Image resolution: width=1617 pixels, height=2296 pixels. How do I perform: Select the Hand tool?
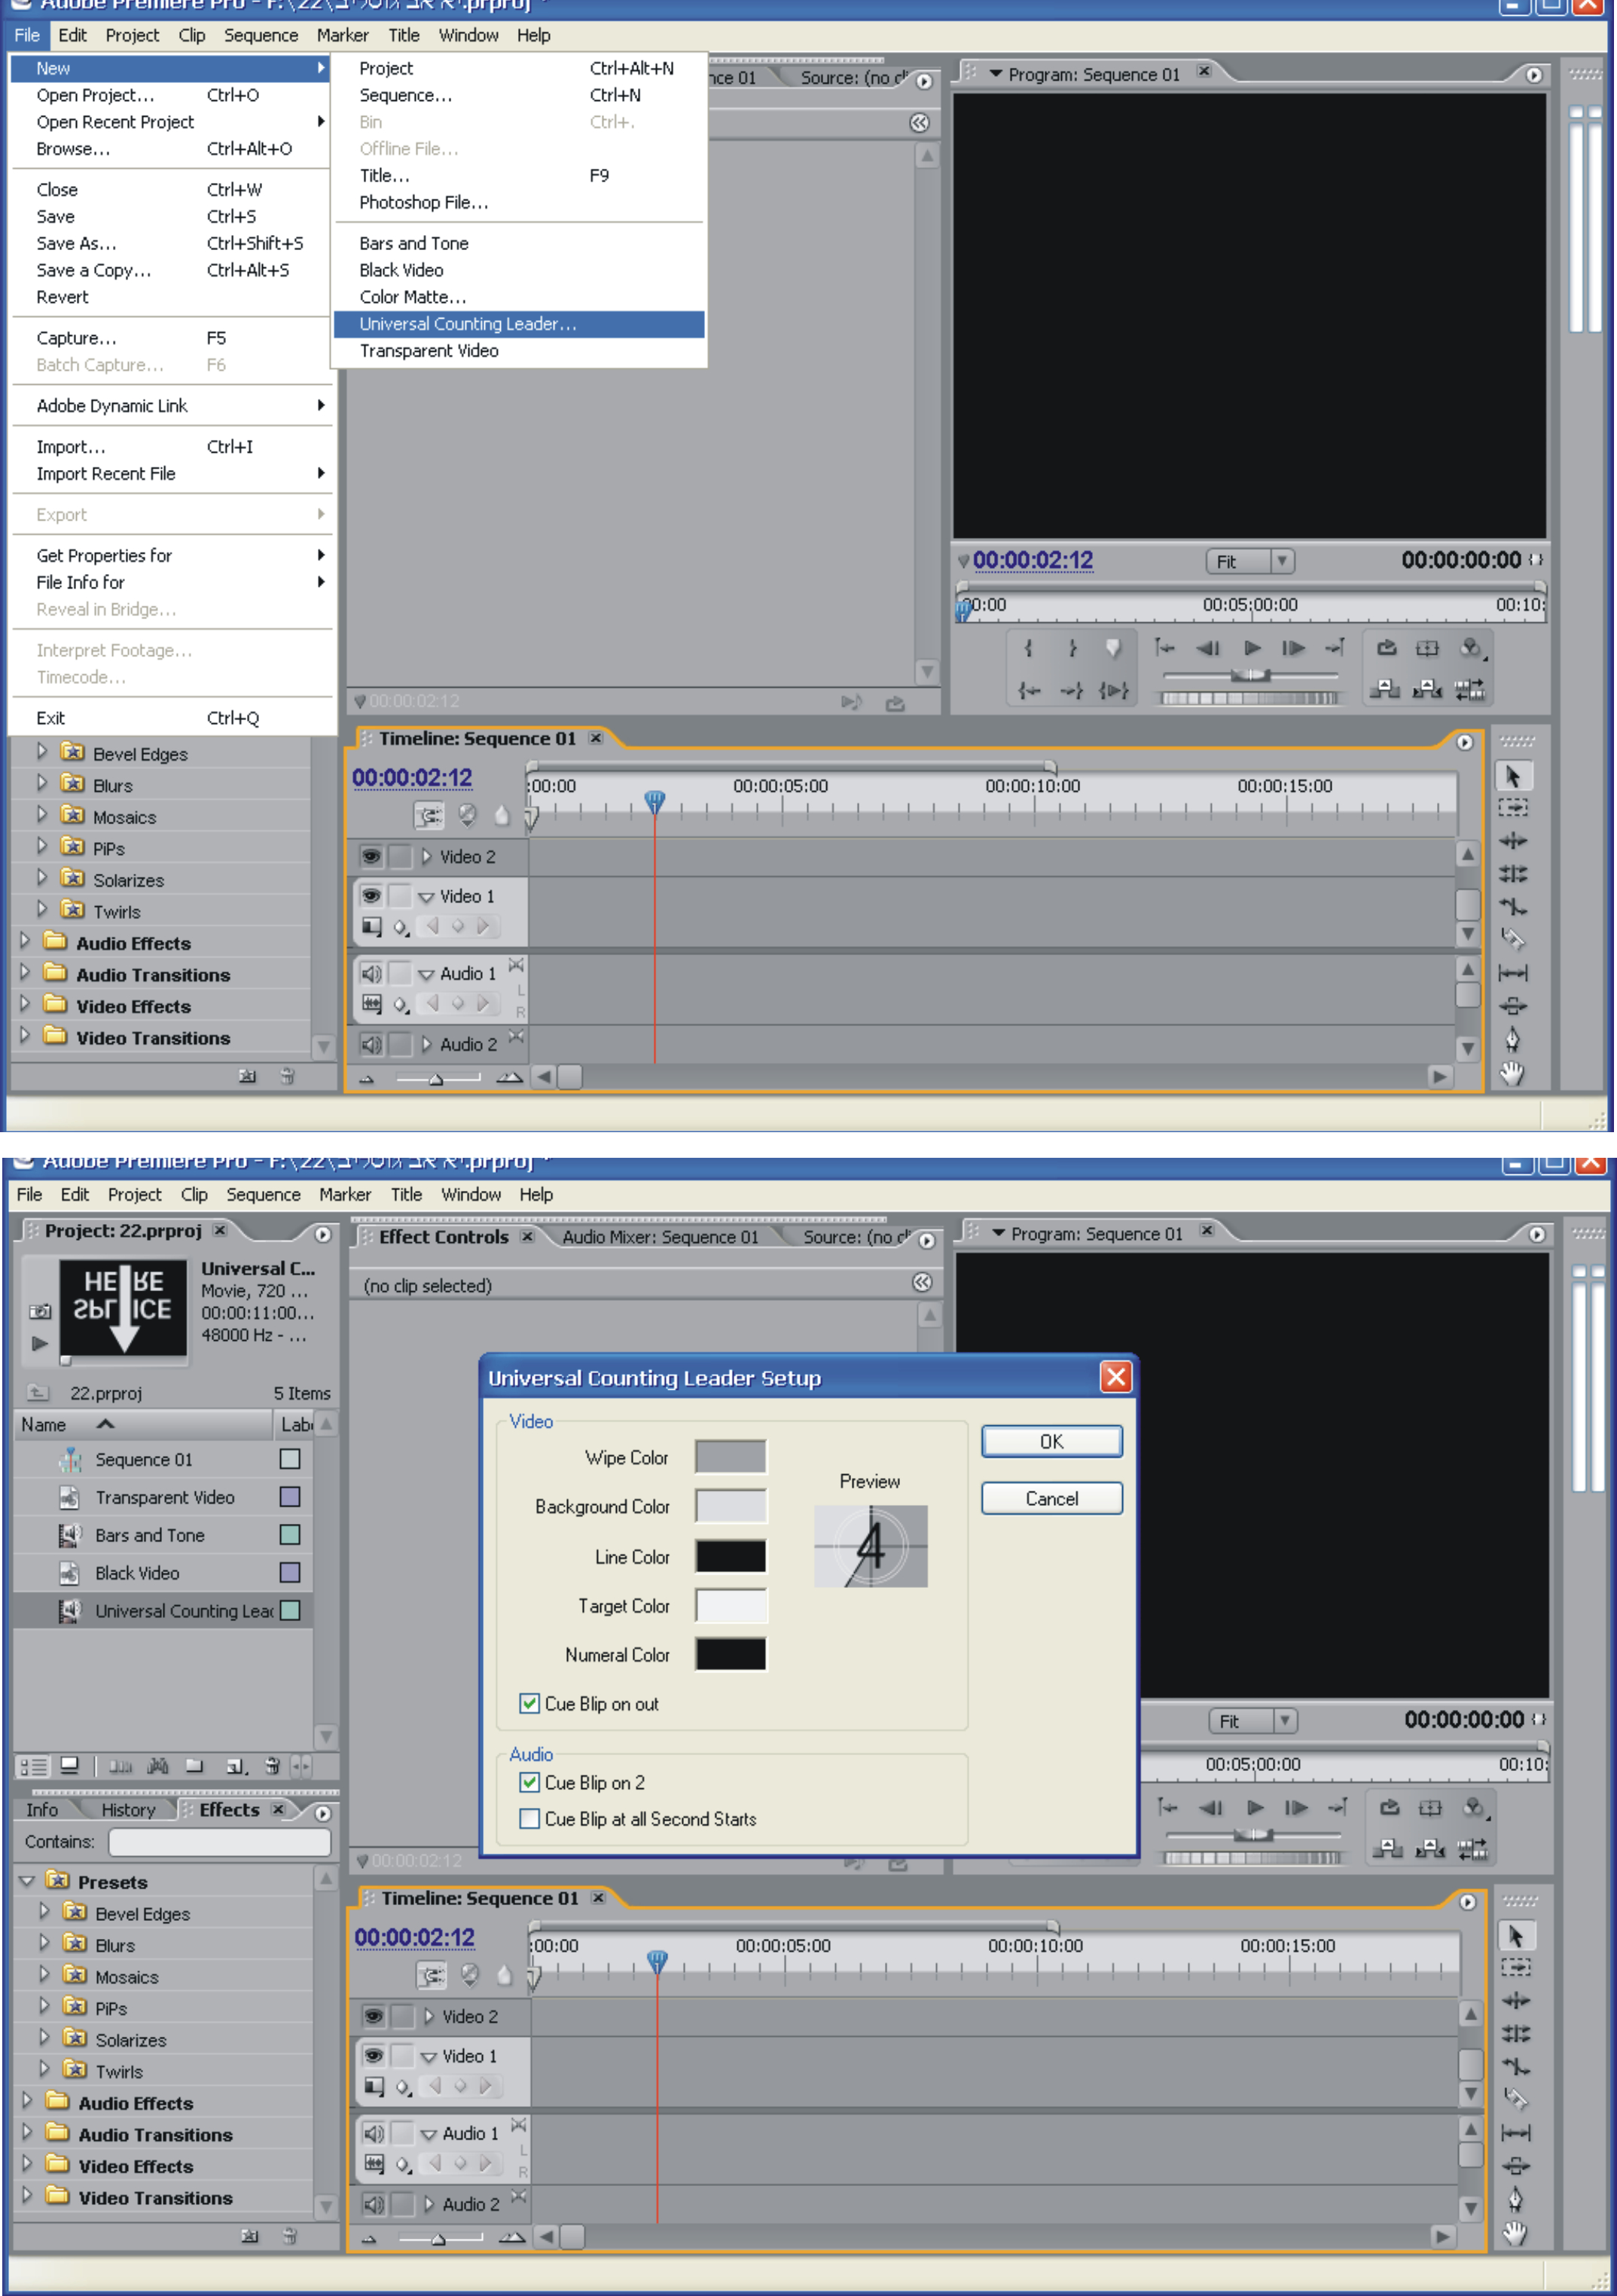[1512, 1074]
